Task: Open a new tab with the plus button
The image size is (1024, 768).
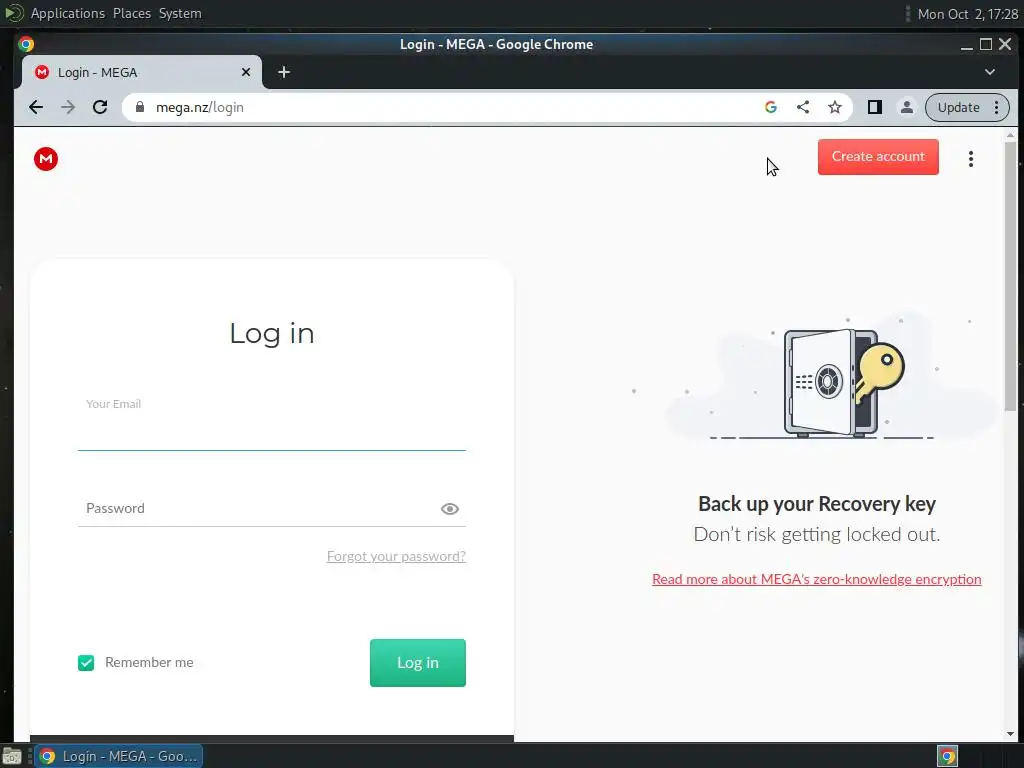Action: click(283, 72)
